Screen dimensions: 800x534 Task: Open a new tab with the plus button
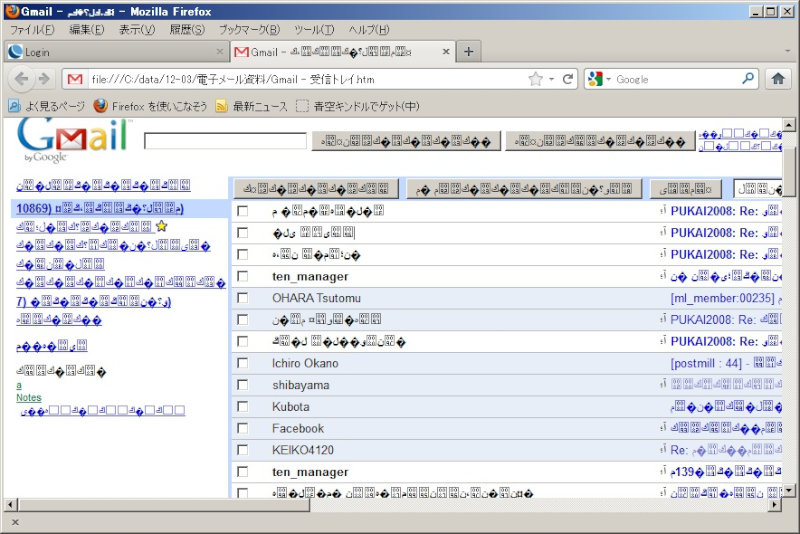[468, 52]
